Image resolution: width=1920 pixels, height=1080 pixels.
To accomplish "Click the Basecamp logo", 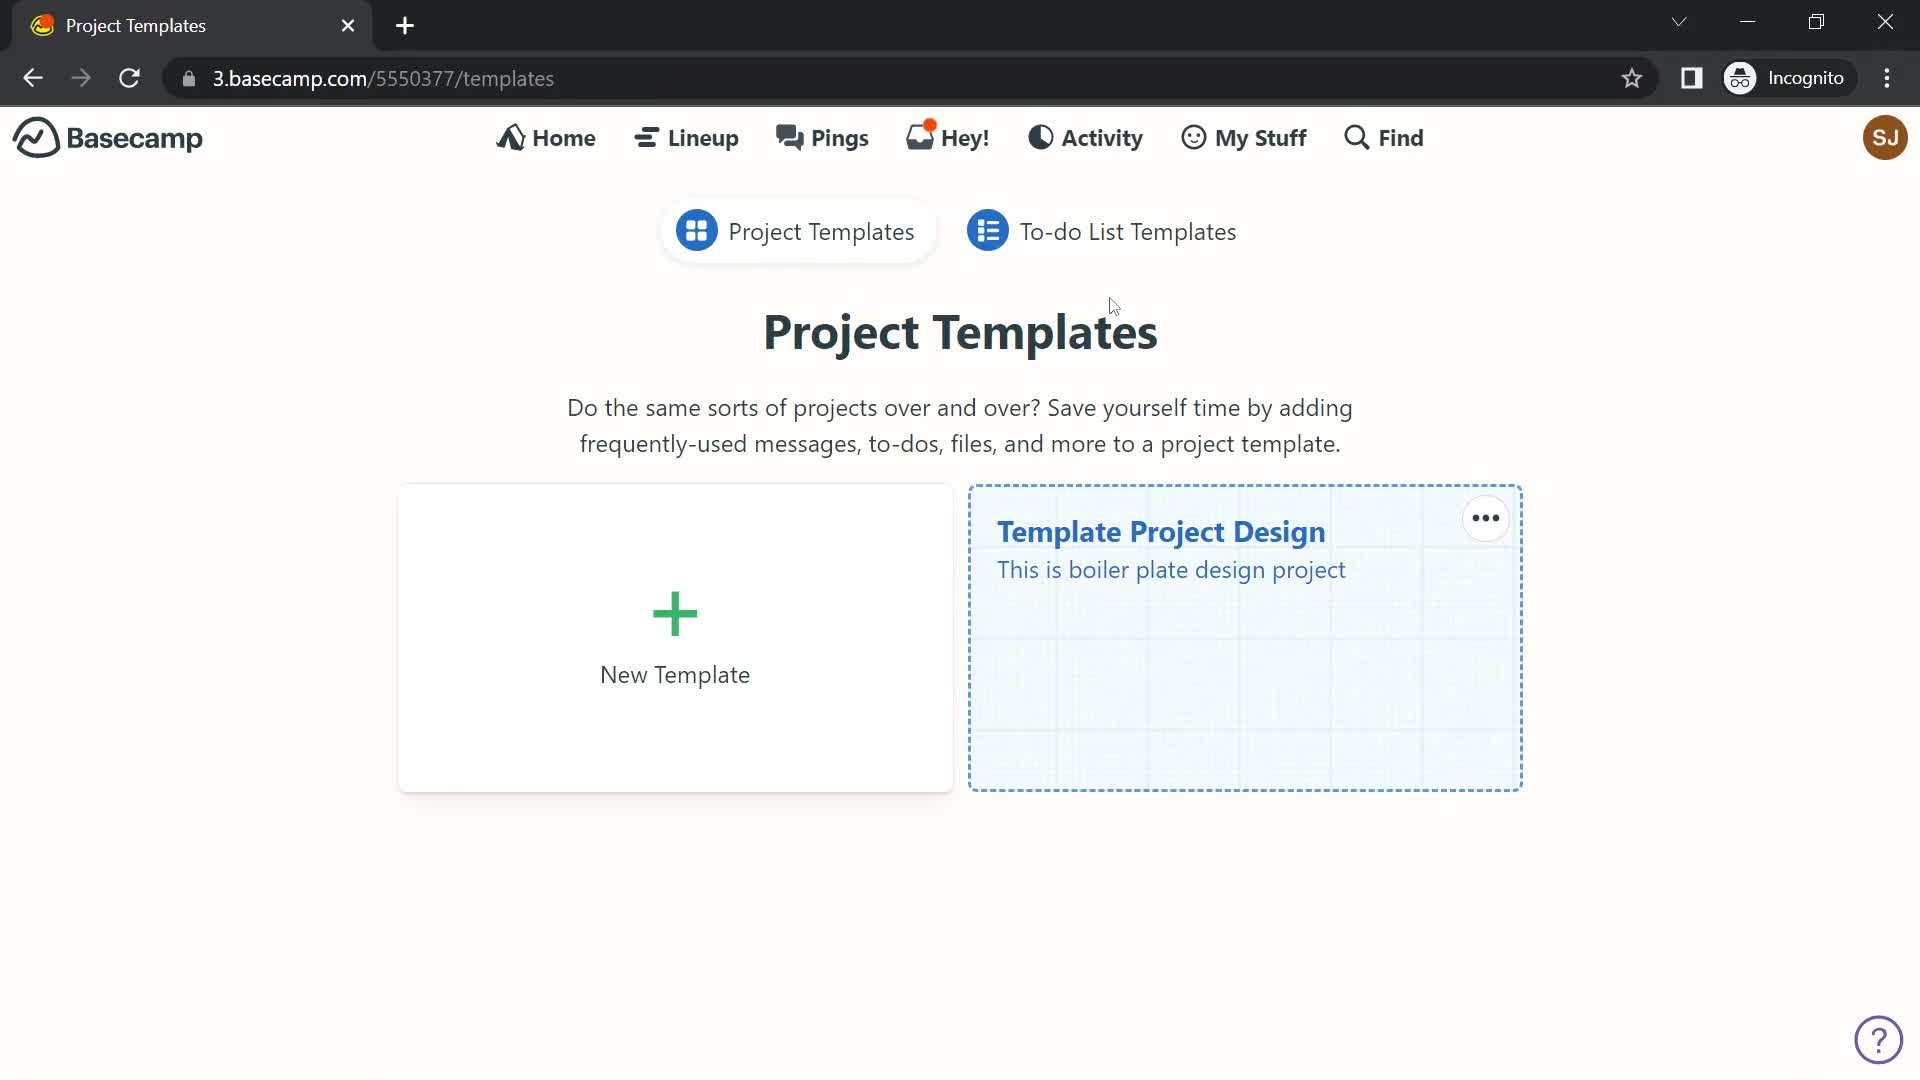I will [x=108, y=138].
